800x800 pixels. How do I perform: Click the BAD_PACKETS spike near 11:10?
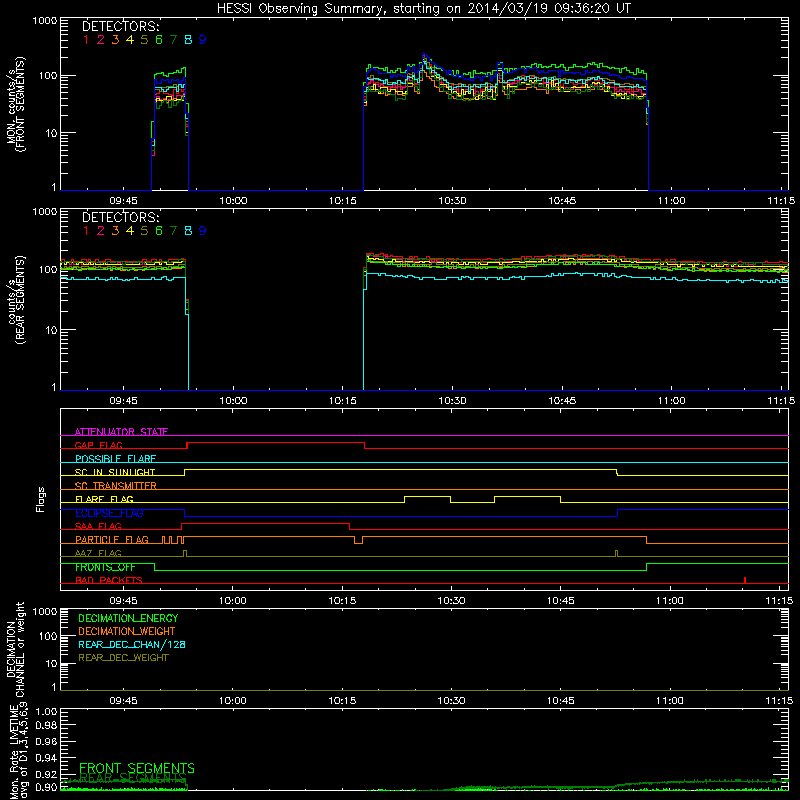745,580
